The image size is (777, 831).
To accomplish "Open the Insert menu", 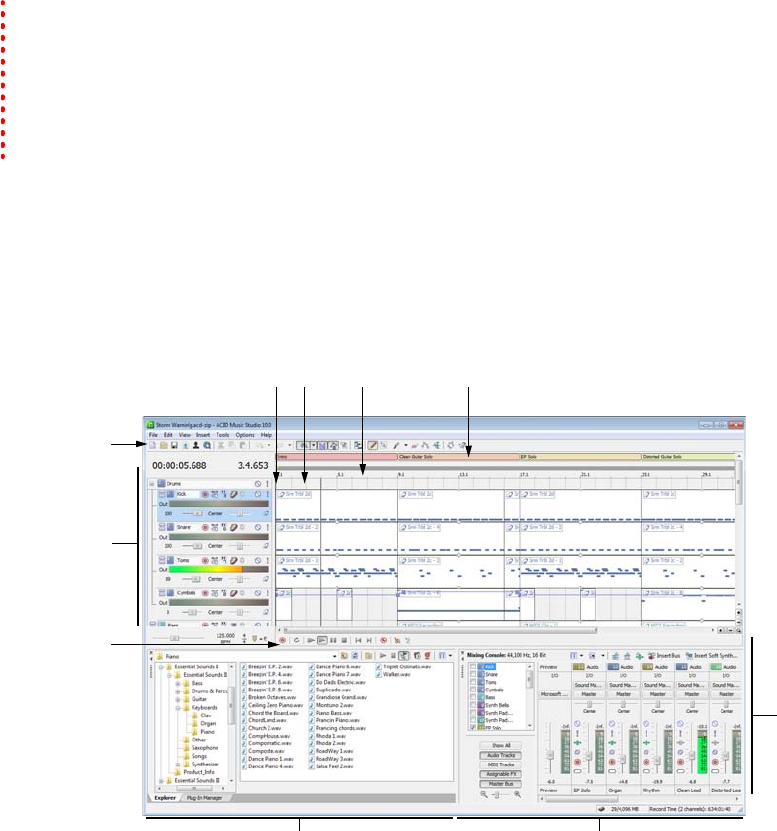I will 203,435.
